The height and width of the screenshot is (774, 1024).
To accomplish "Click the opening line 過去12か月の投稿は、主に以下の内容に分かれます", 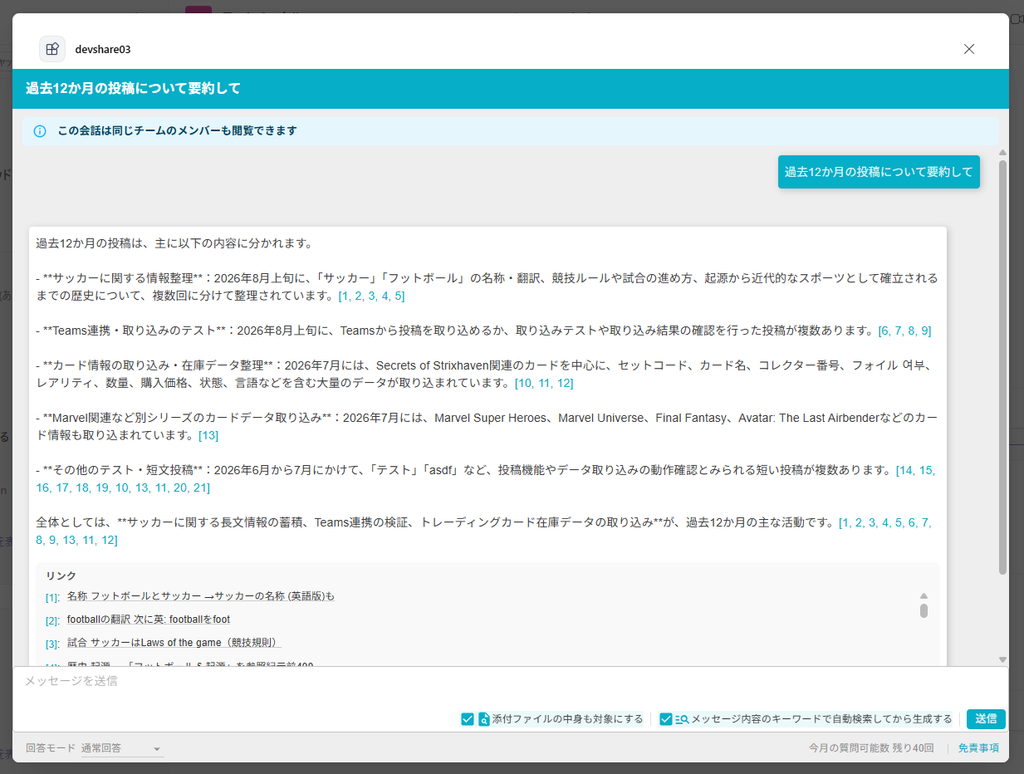I will [174, 244].
